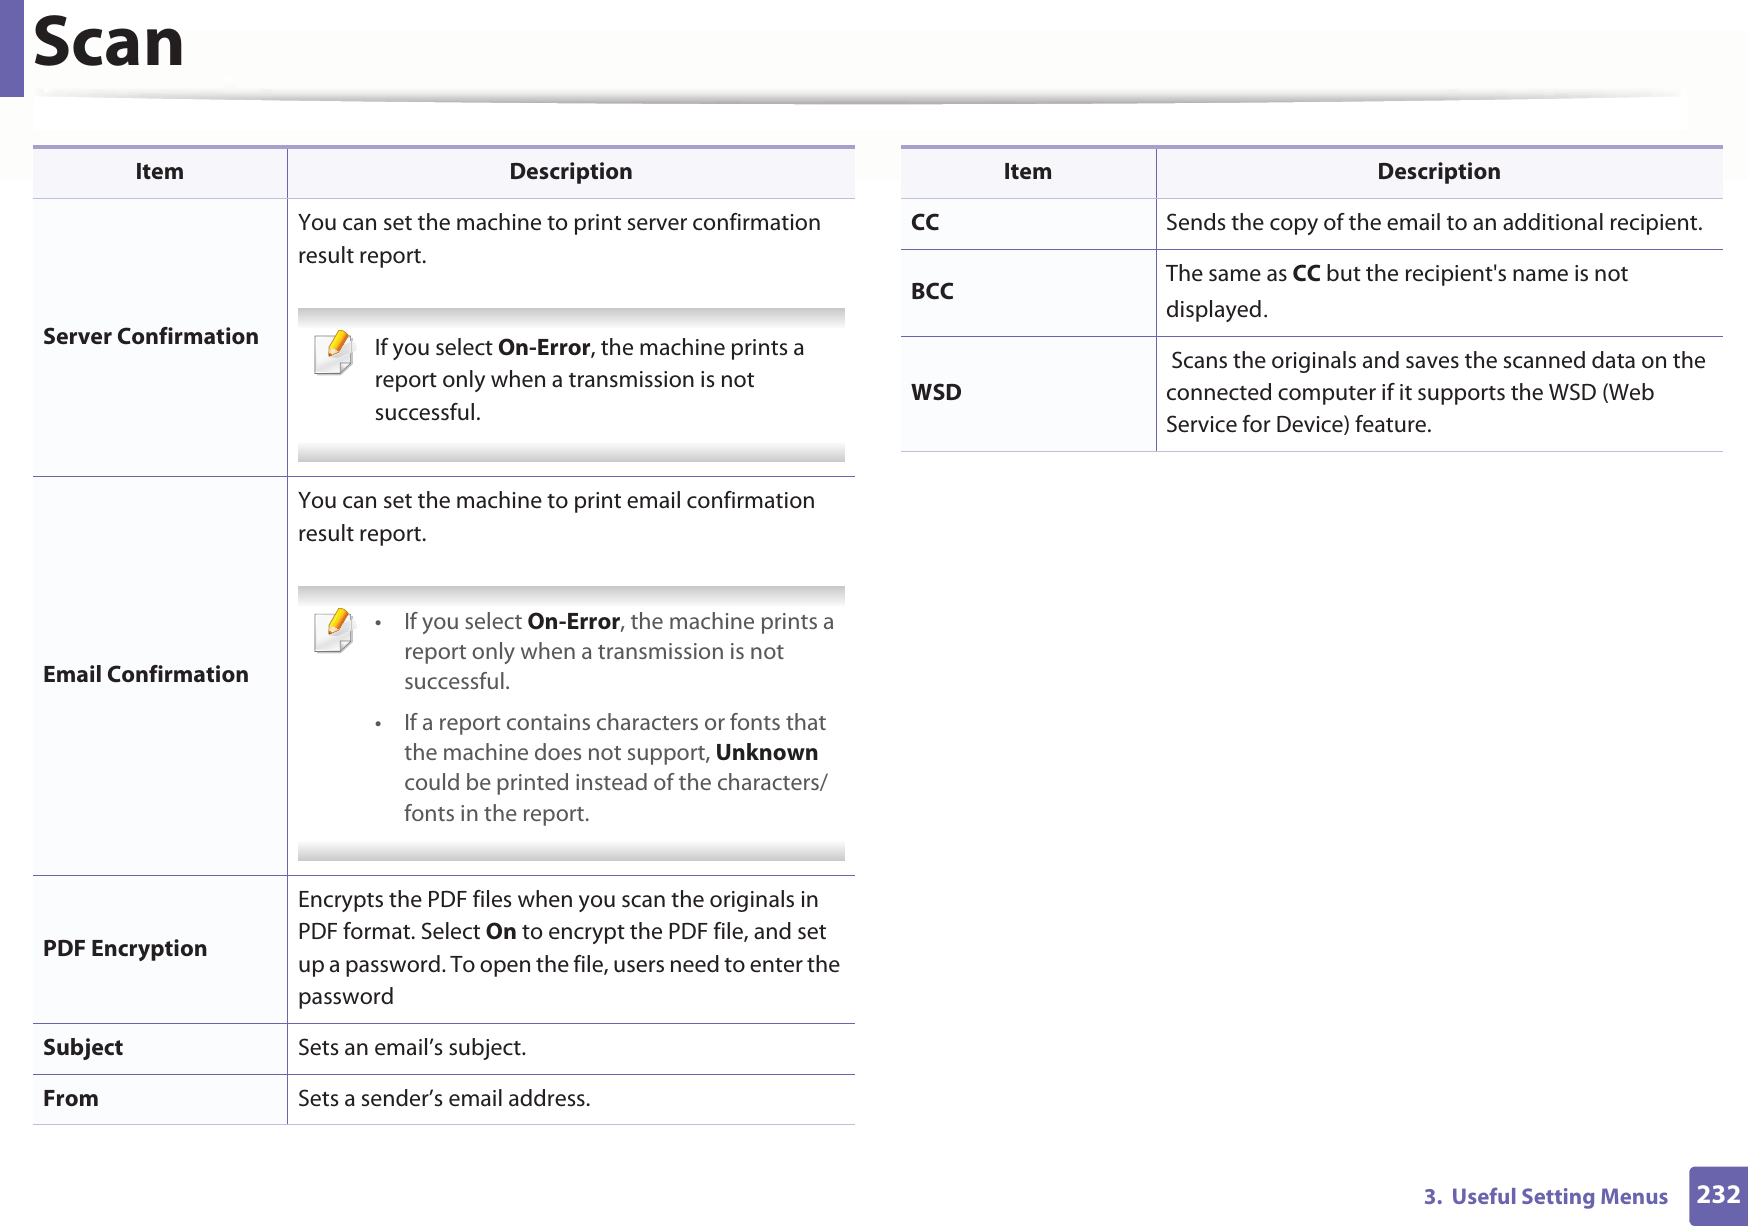Click the PDF Encryption item label
This screenshot has height=1226, width=1748.
pos(125,949)
